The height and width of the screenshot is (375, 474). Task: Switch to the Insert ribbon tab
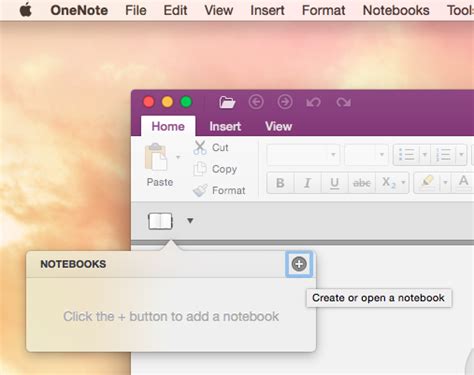(225, 126)
